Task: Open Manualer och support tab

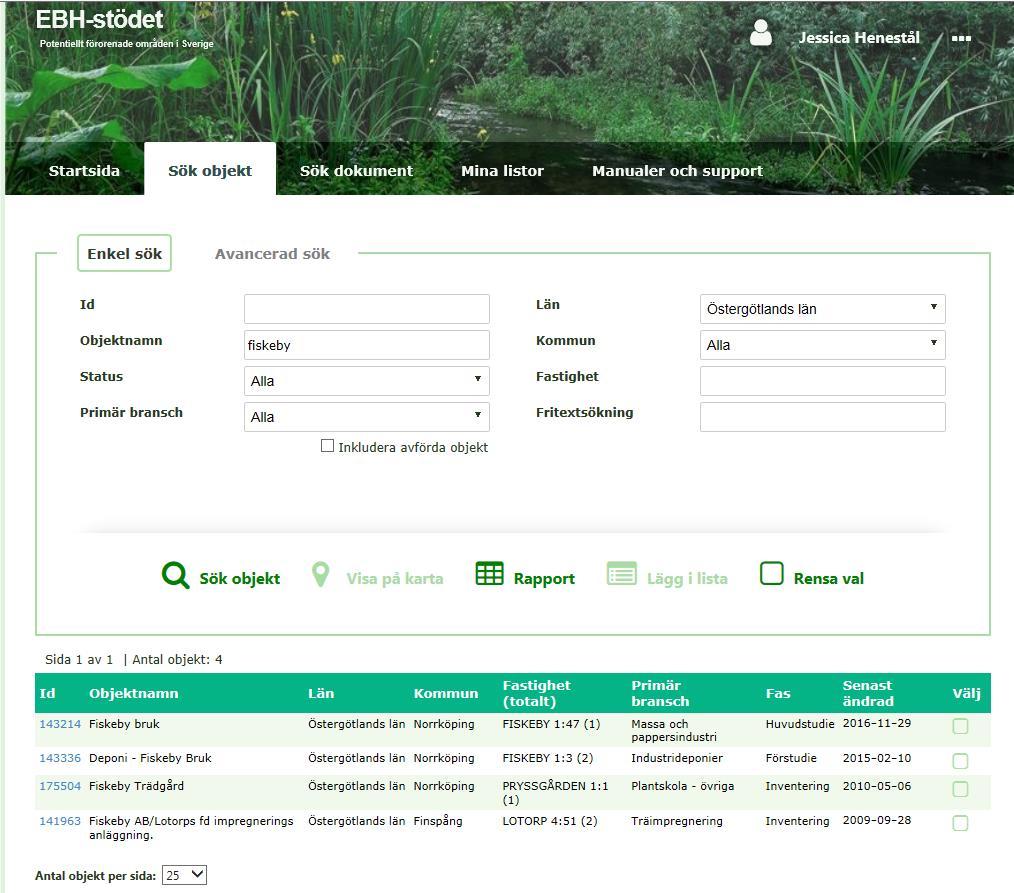Action: (x=678, y=171)
